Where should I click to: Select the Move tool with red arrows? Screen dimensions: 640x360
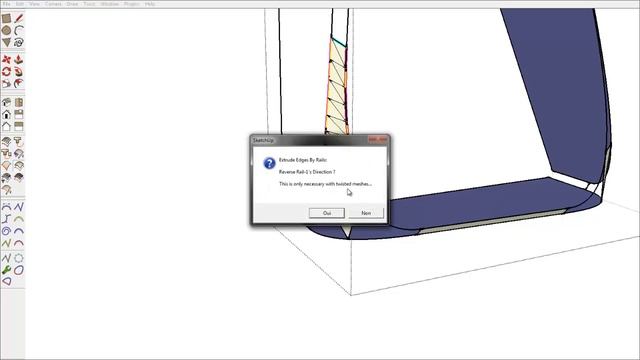click(6, 60)
